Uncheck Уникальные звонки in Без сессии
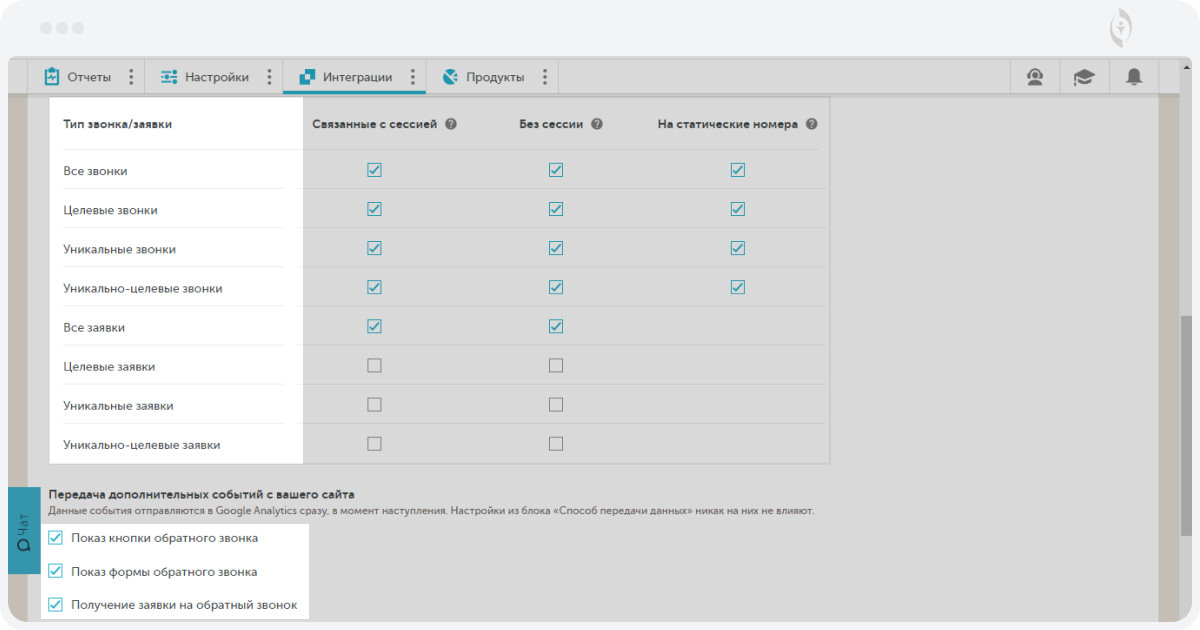The image size is (1200, 630). tap(556, 248)
